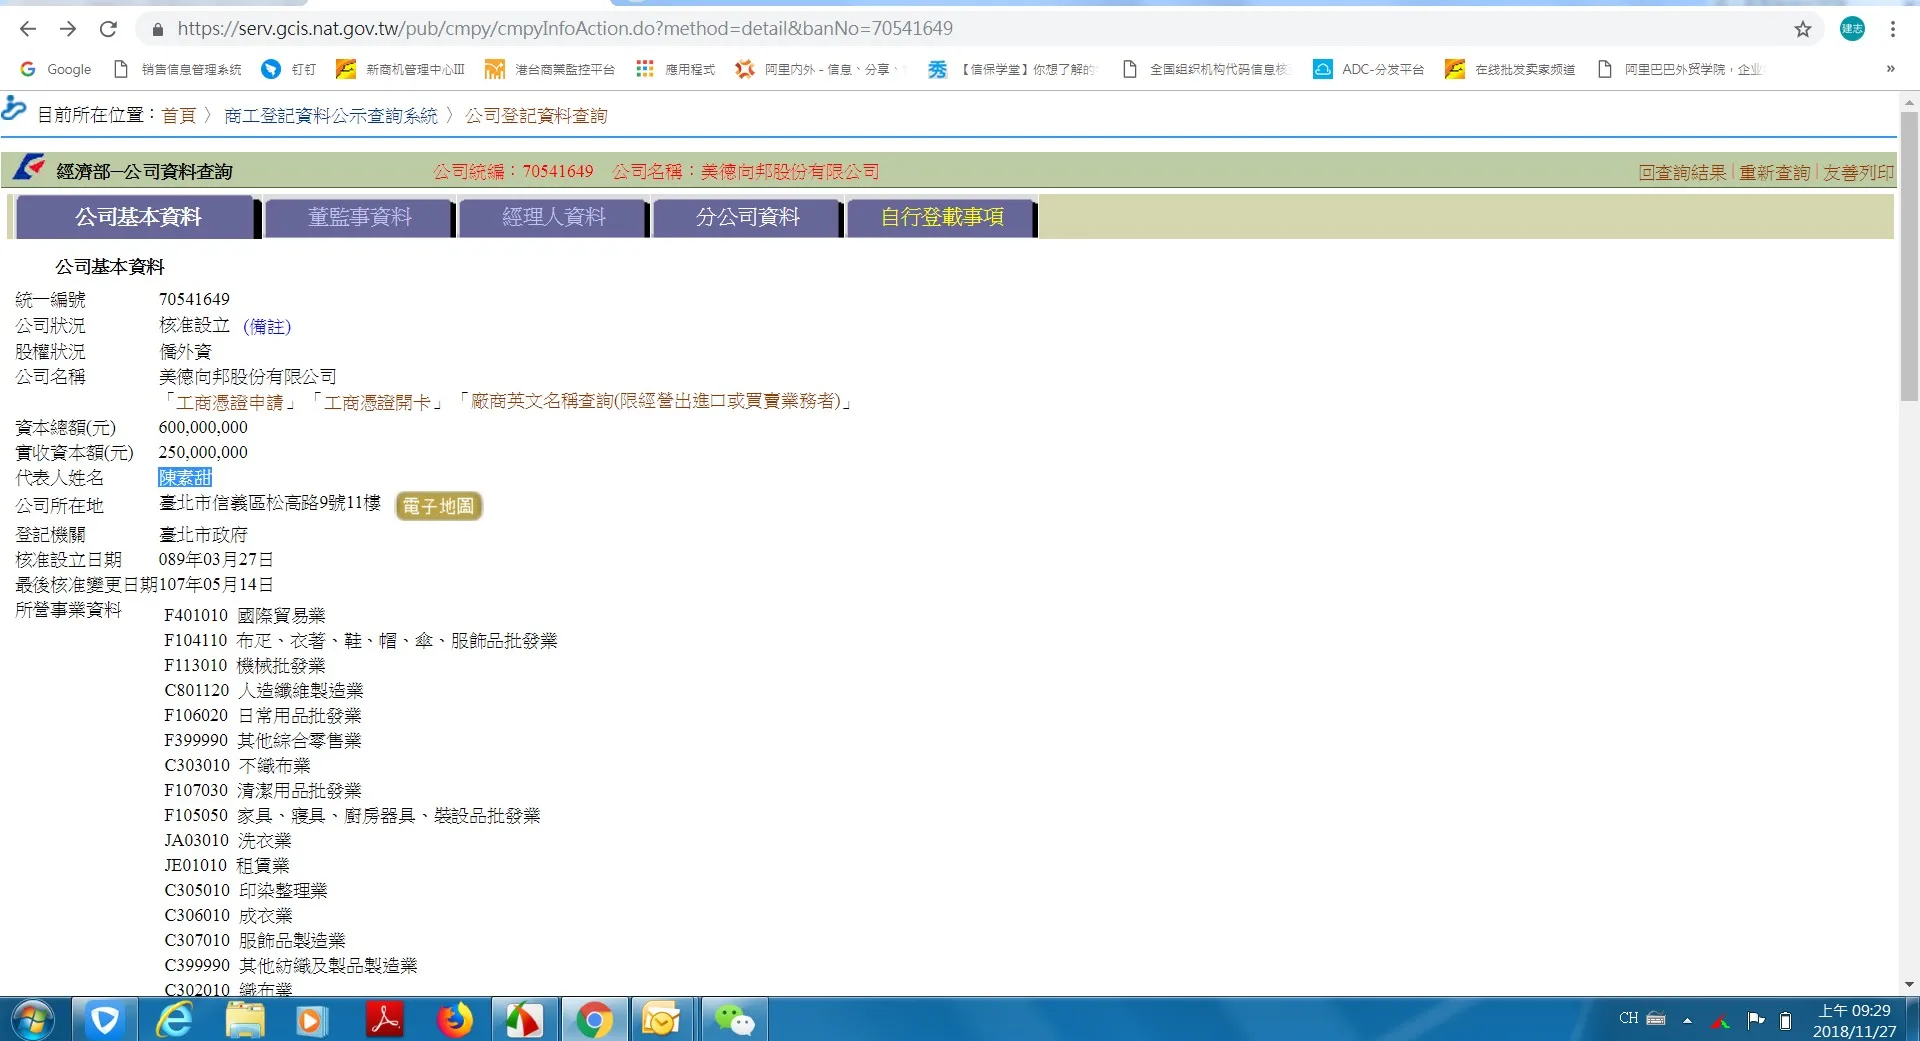1920x1041 pixels.
Task: Open the 經理人資料 tab
Action: [553, 217]
